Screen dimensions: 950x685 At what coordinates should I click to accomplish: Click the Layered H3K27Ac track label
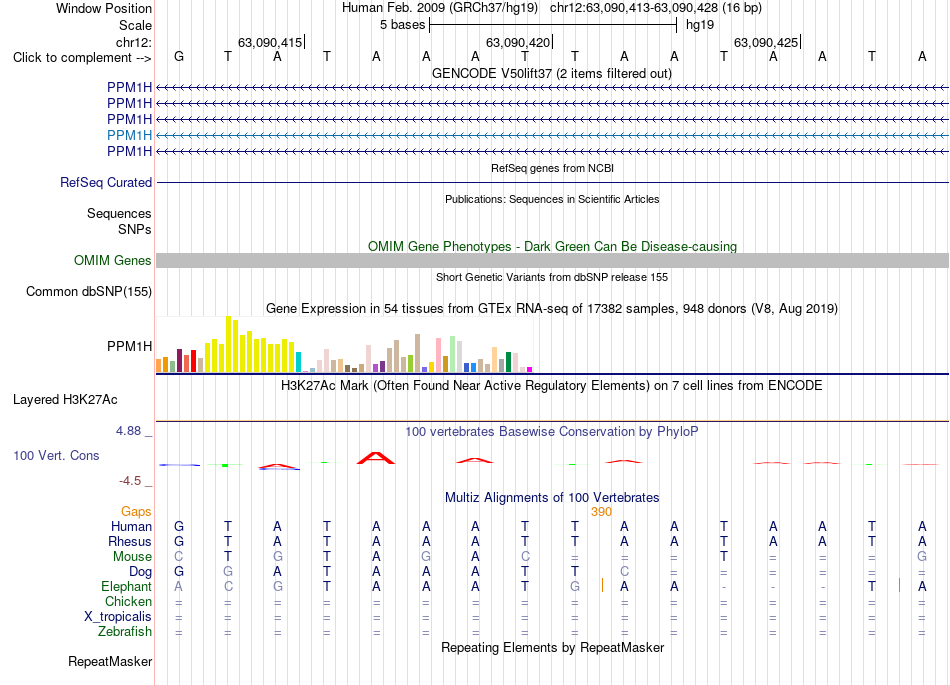click(65, 400)
